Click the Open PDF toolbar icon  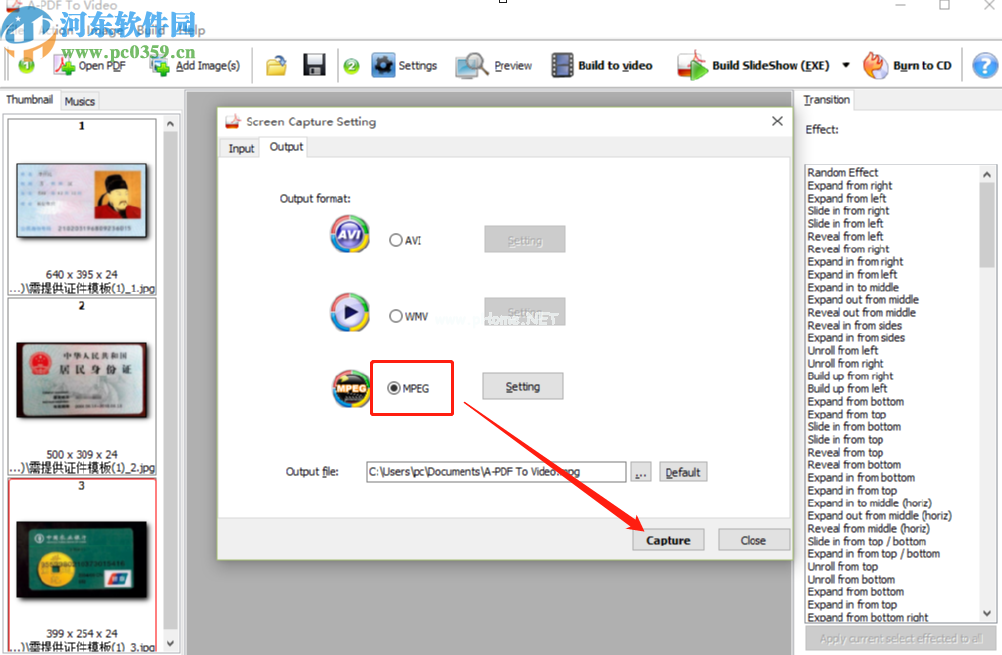tap(66, 66)
